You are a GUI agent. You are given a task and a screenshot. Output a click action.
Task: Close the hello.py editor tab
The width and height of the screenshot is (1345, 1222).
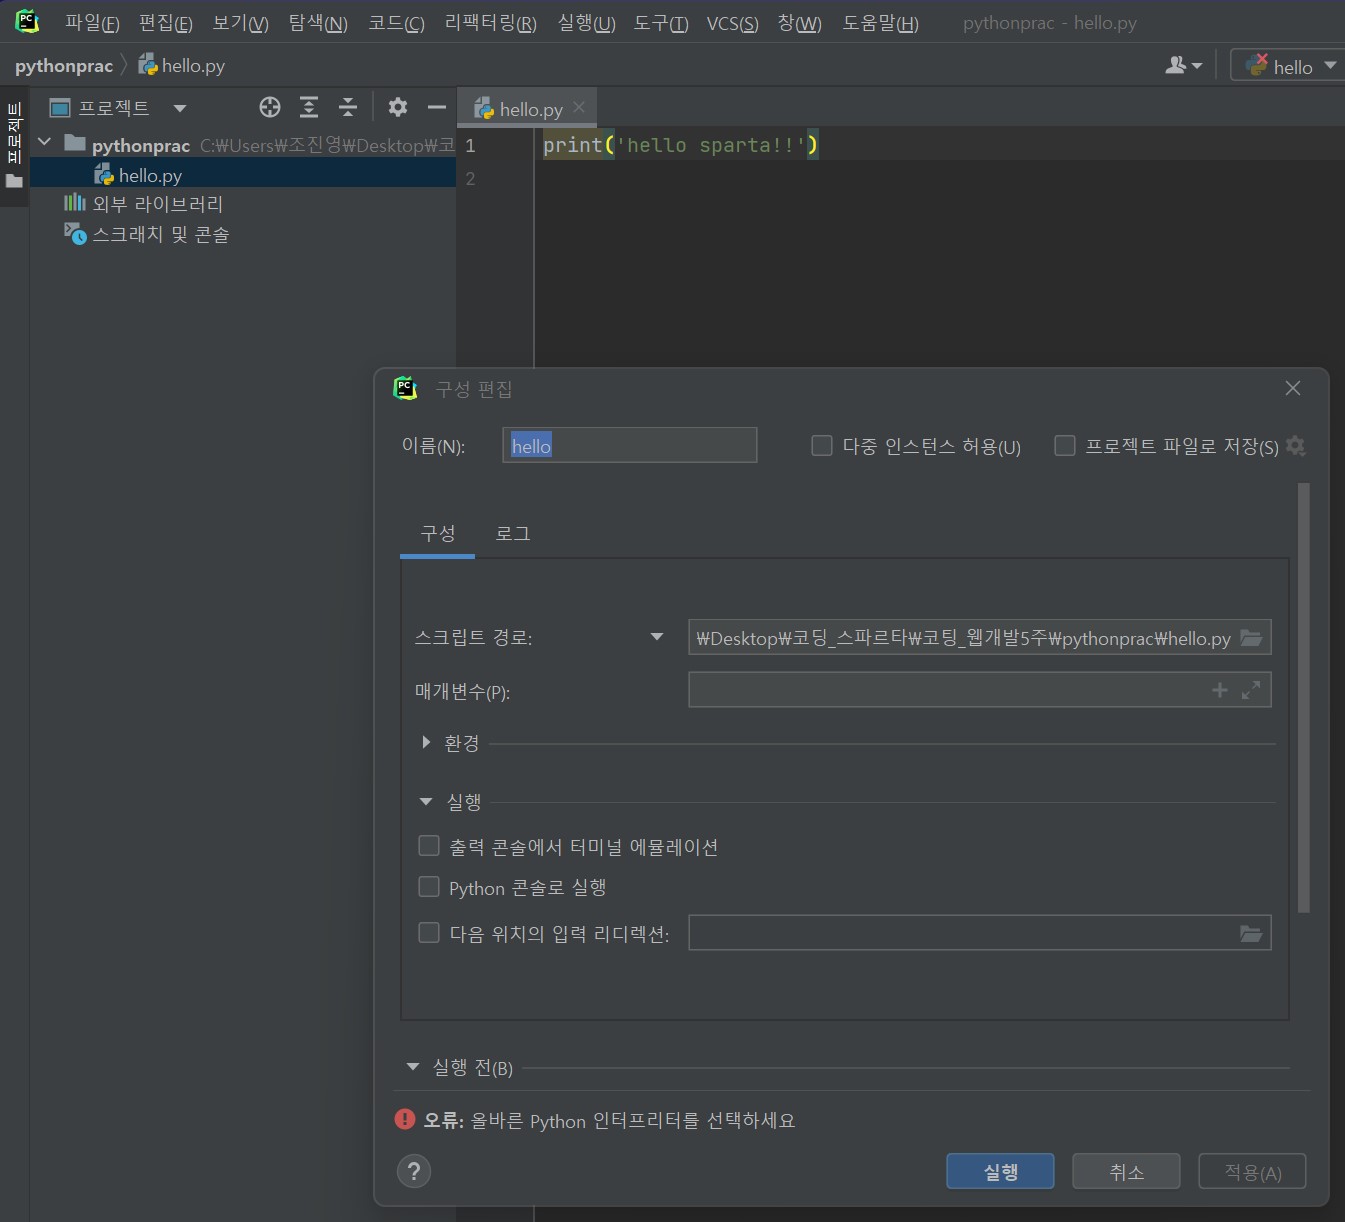579,107
